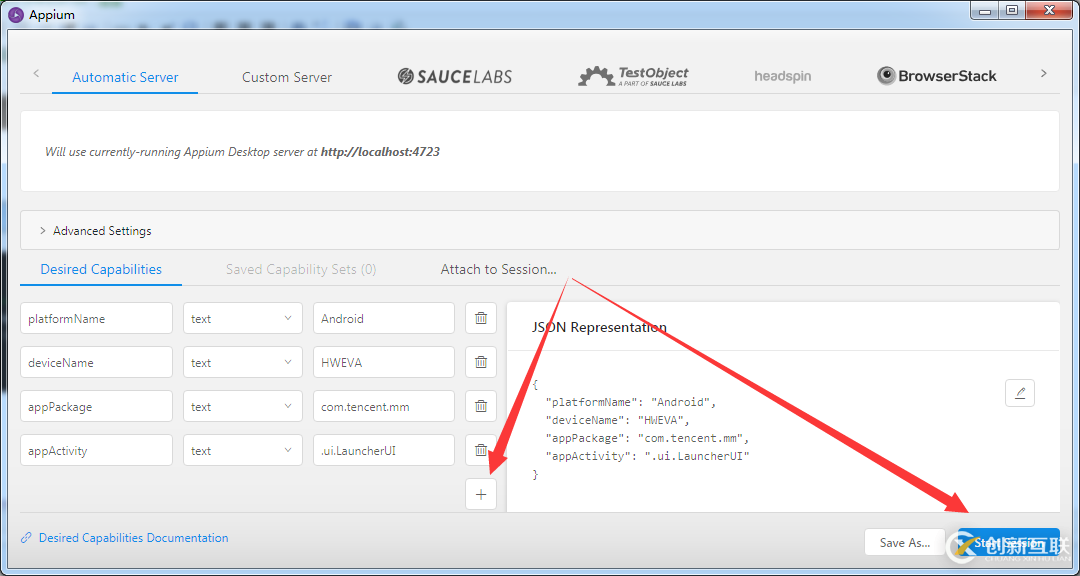Click Save As button
The width and height of the screenshot is (1080, 576).
[x=905, y=542]
